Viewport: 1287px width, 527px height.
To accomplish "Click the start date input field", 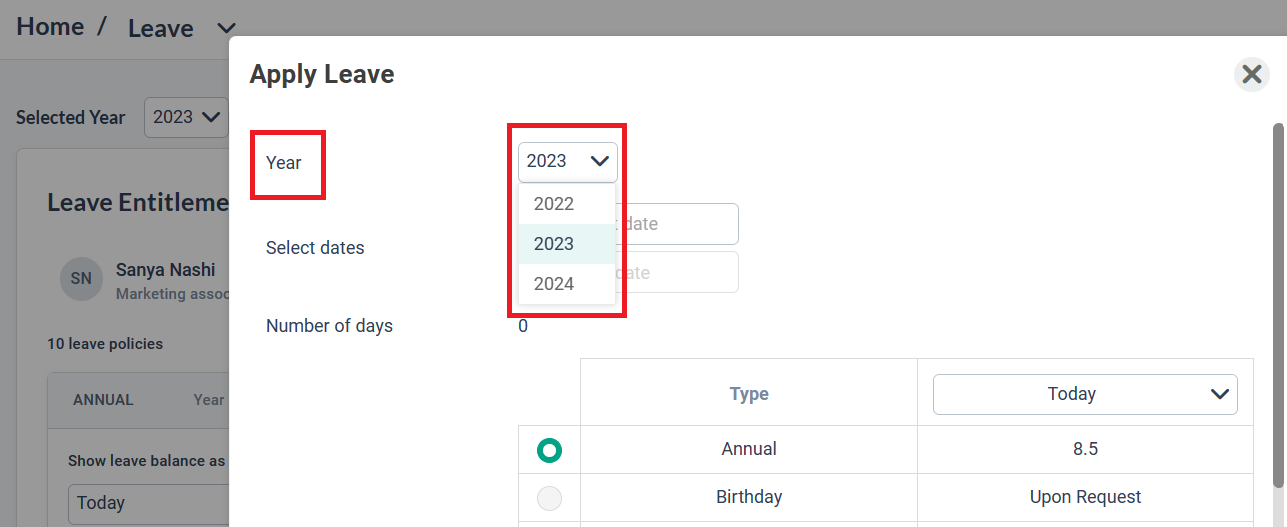I will click(677, 224).
